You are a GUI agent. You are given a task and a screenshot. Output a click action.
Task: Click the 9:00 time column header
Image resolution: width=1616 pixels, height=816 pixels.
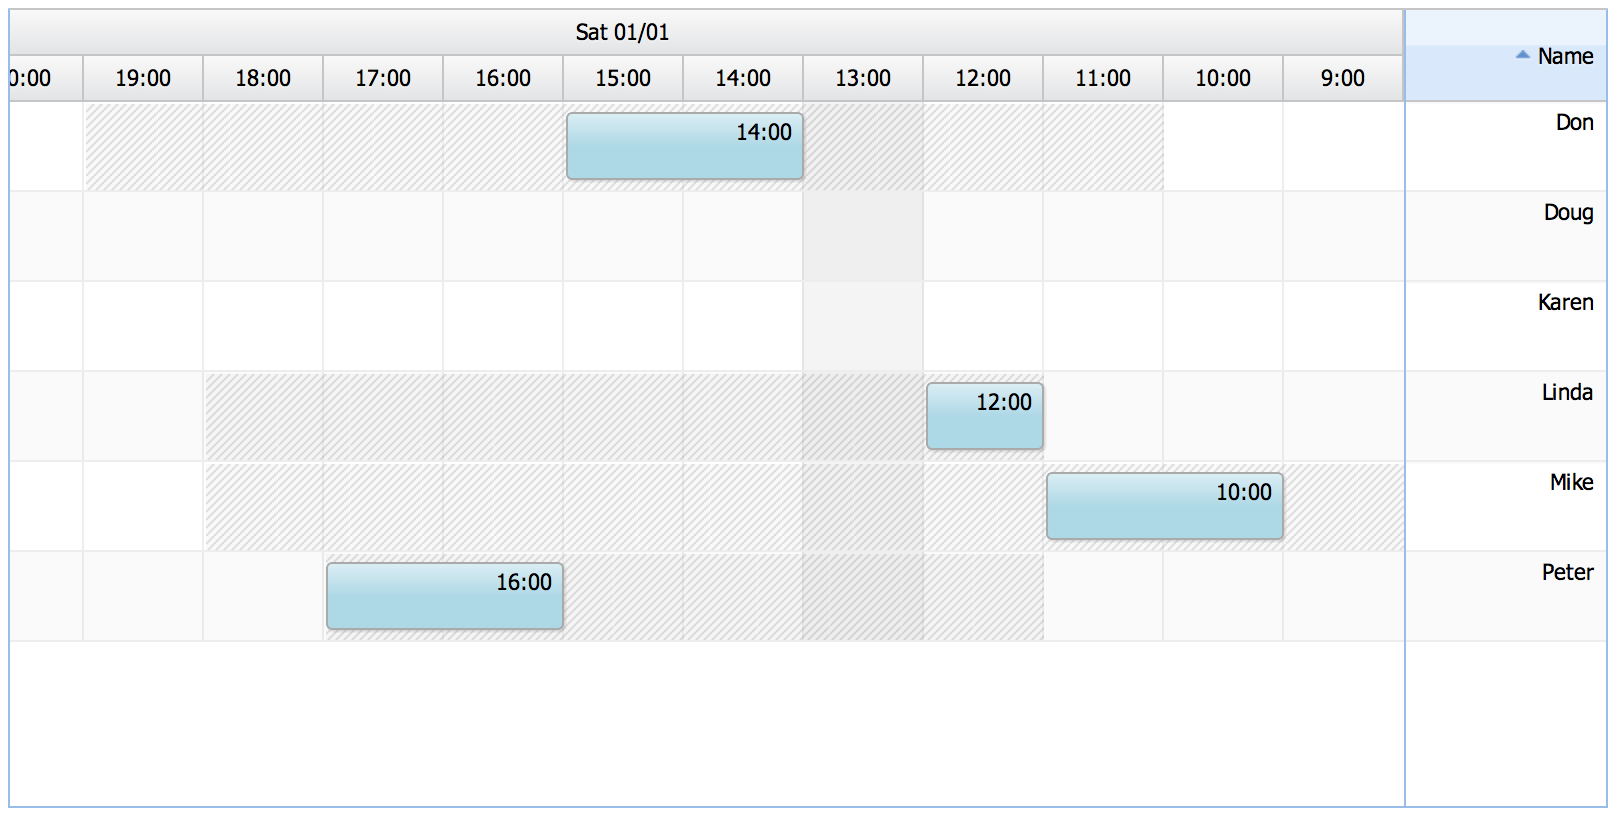click(1343, 78)
